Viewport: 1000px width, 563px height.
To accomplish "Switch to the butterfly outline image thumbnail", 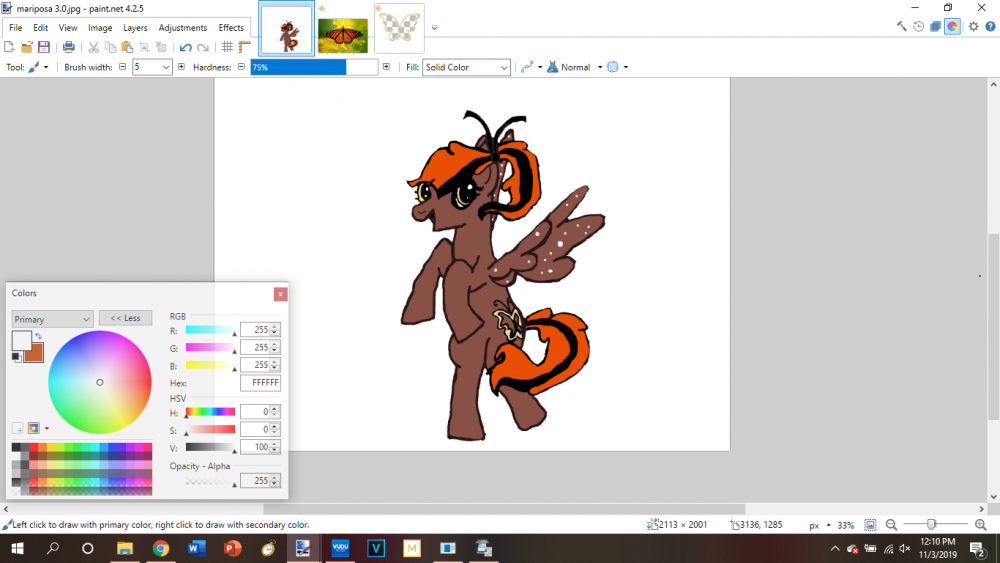I will click(x=399, y=27).
